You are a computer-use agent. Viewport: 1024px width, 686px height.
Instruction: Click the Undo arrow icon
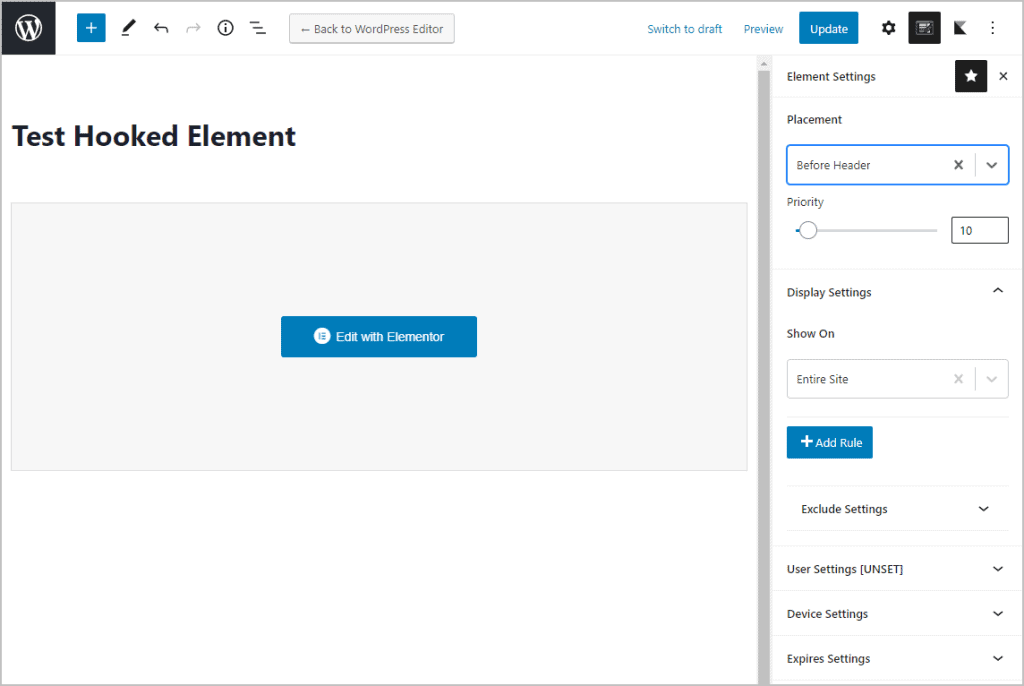(161, 28)
